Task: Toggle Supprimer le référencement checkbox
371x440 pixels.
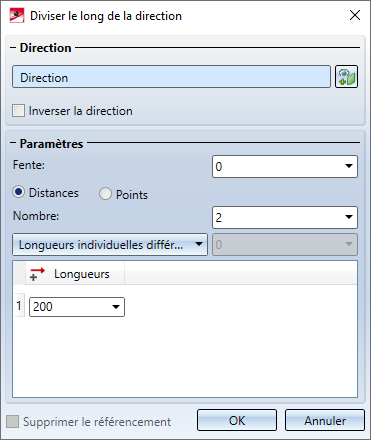Action: [x=13, y=421]
